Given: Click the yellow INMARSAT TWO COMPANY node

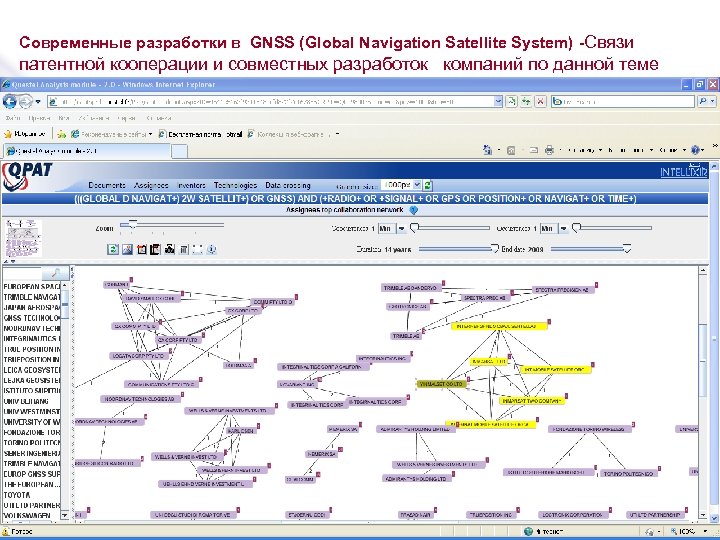Looking at the screenshot, I should 532,401.
